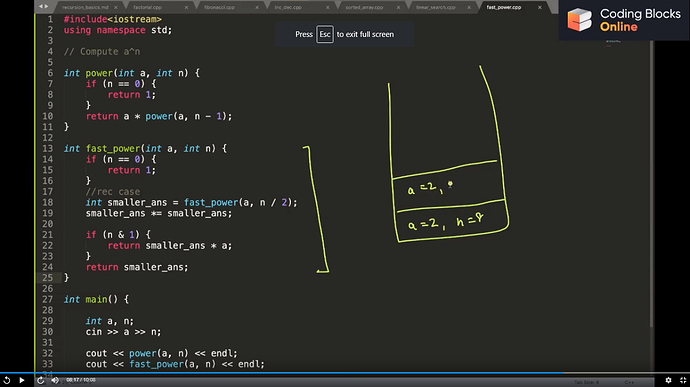Select the fibonacci.cpp tab
The image size is (690, 387).
(x=219, y=7)
